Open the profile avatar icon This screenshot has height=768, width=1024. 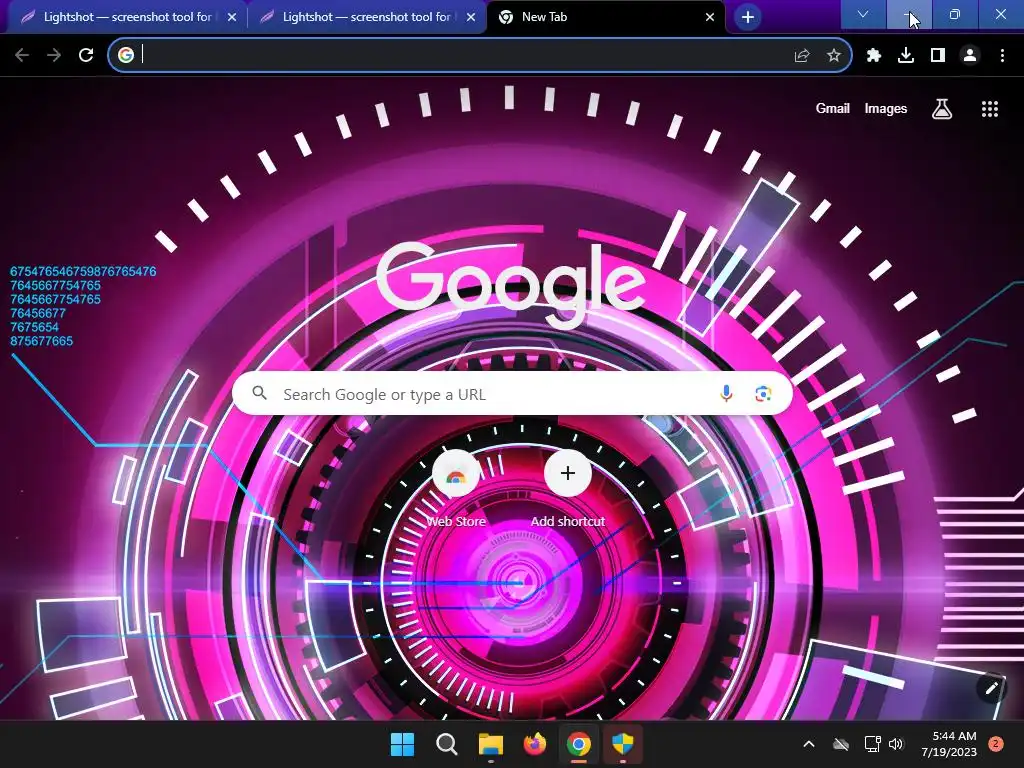pos(970,56)
